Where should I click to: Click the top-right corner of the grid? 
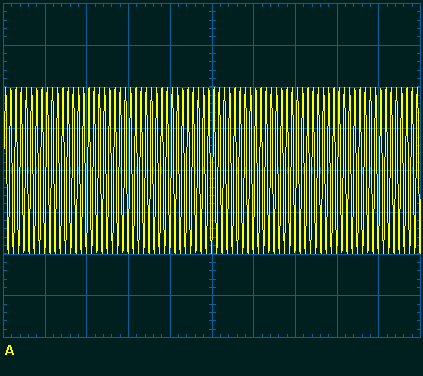(x=420, y=4)
